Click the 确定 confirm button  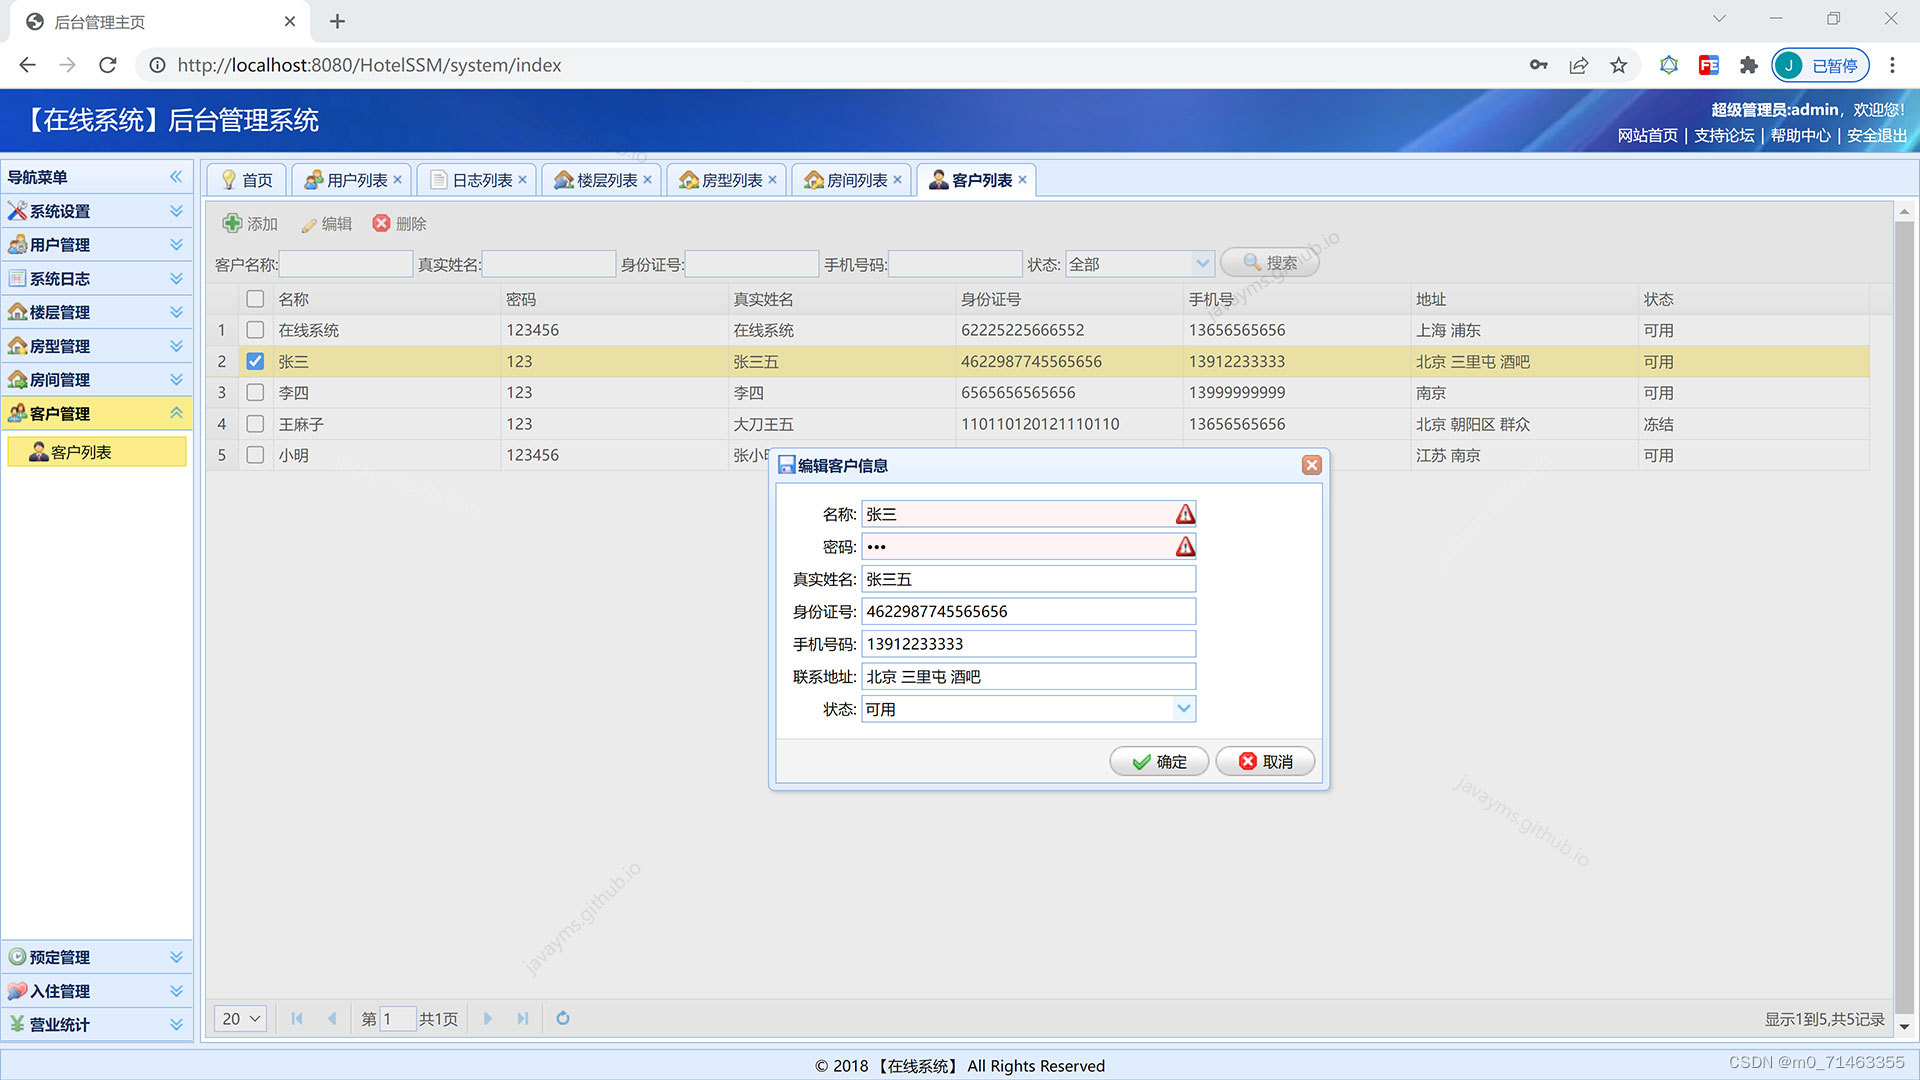1159,761
